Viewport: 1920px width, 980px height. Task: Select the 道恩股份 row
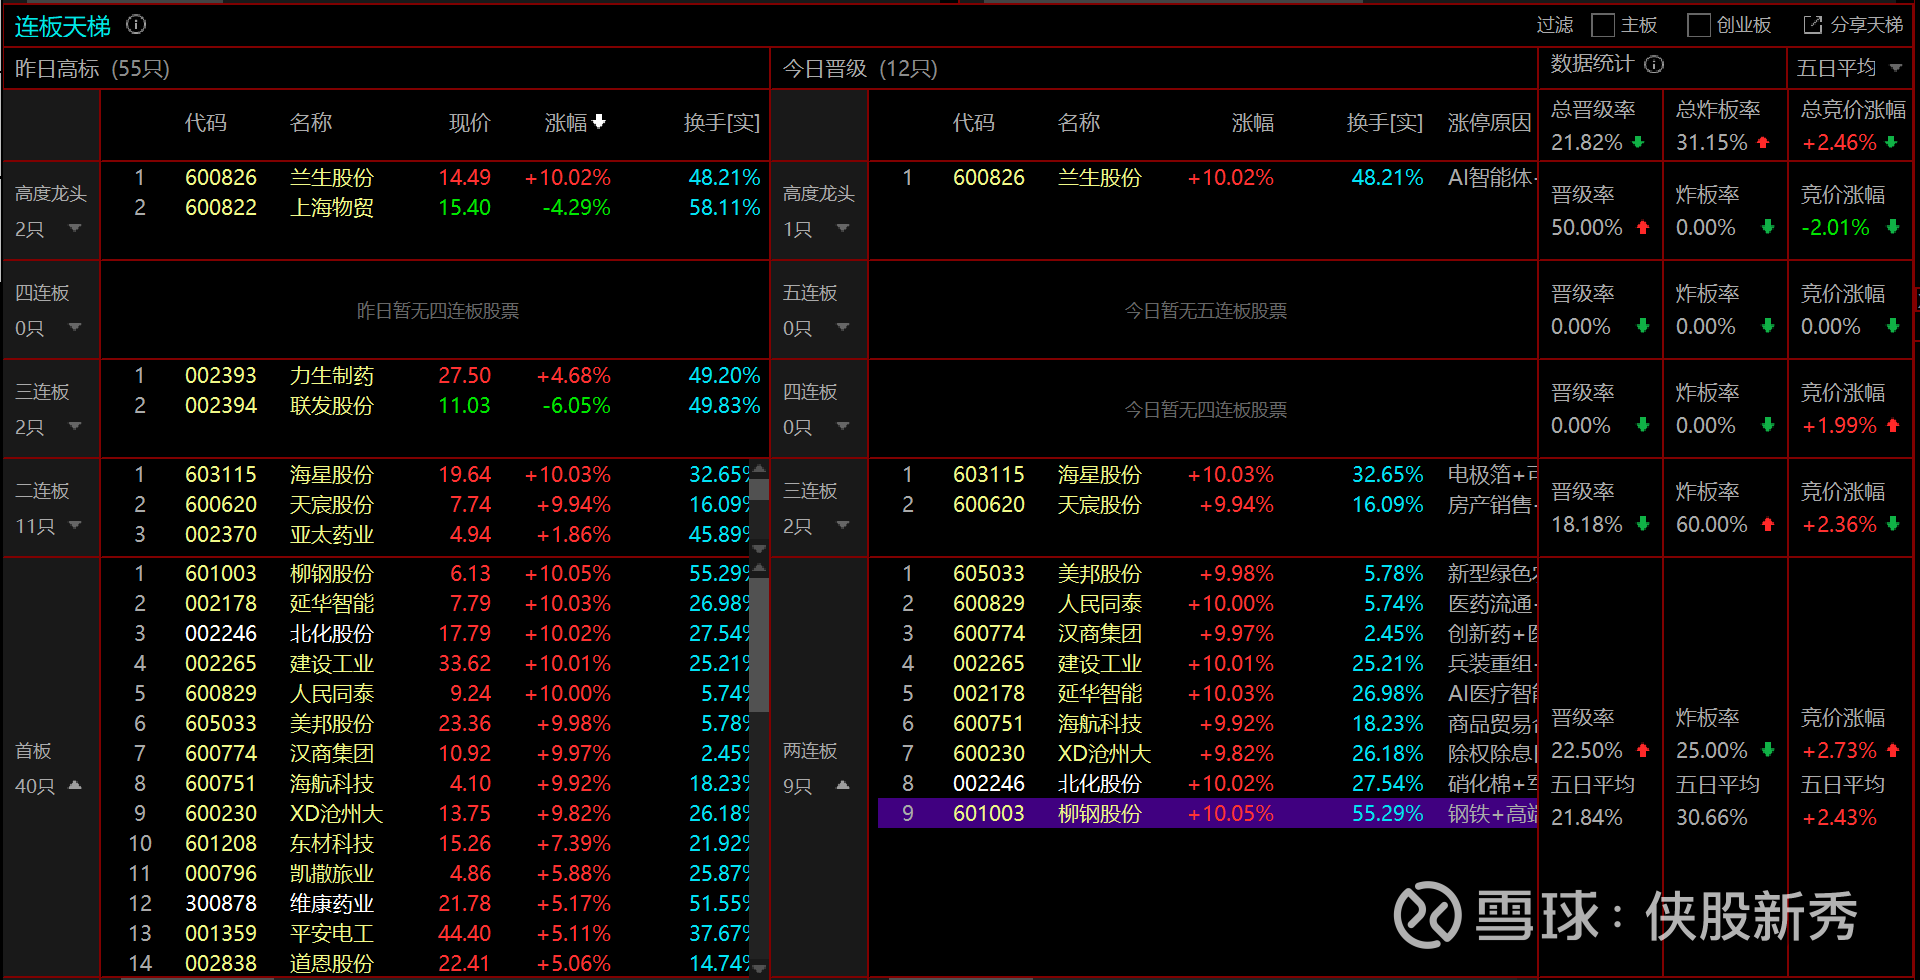(427, 964)
